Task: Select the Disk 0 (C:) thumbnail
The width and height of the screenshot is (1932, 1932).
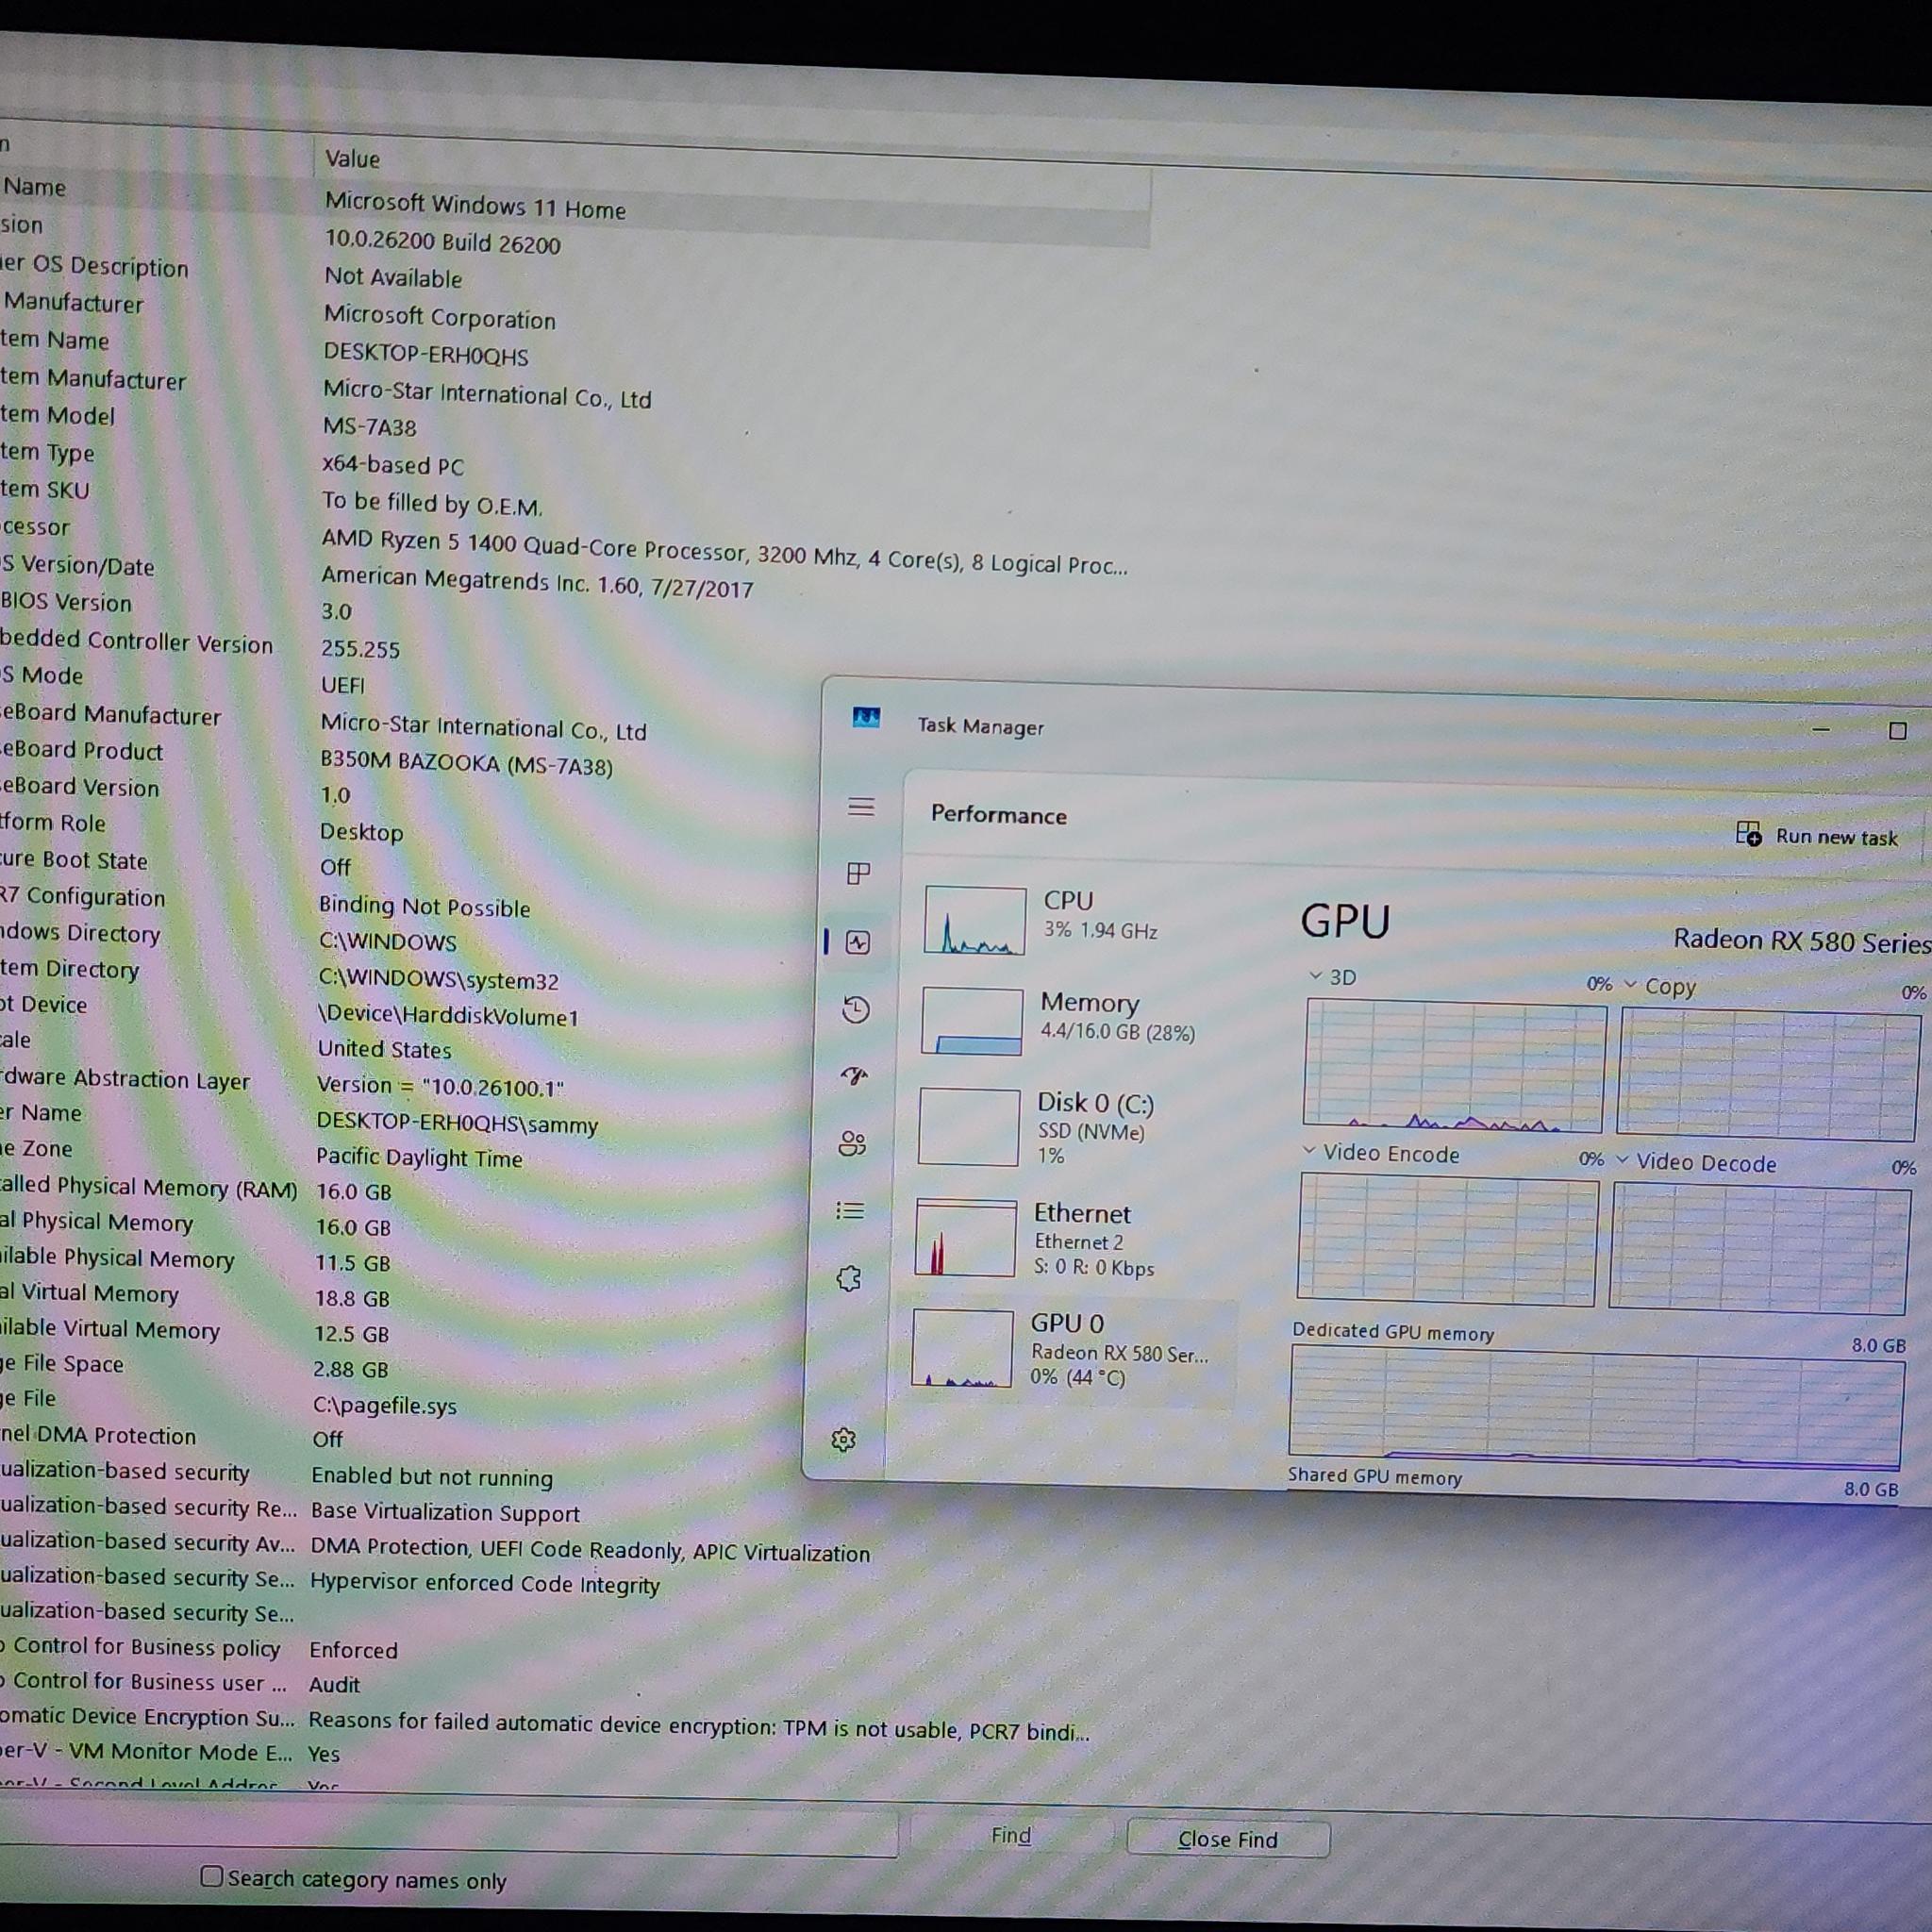Action: tap(969, 1127)
